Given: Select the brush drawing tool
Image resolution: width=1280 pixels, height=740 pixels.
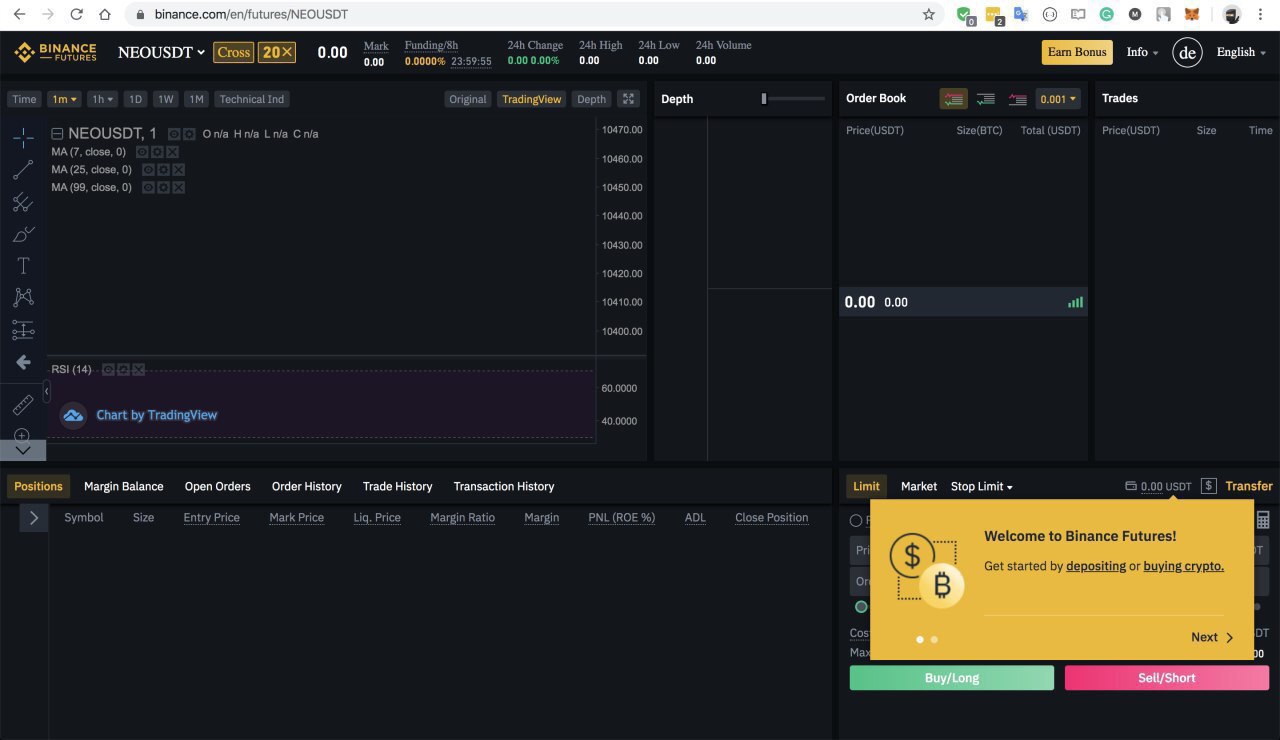Looking at the screenshot, I should (23, 234).
